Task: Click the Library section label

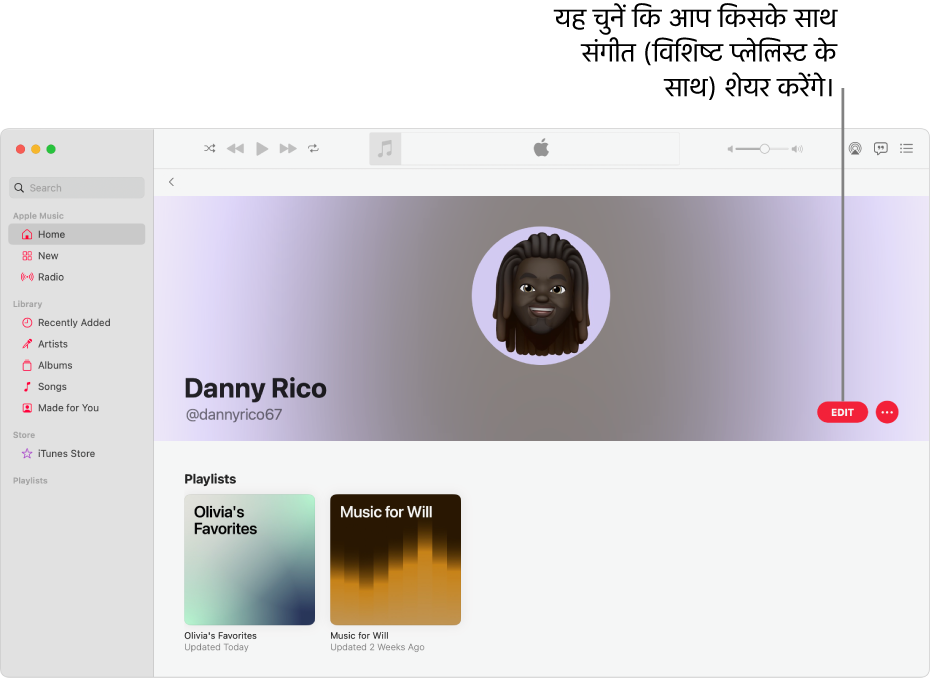Action: tap(27, 304)
